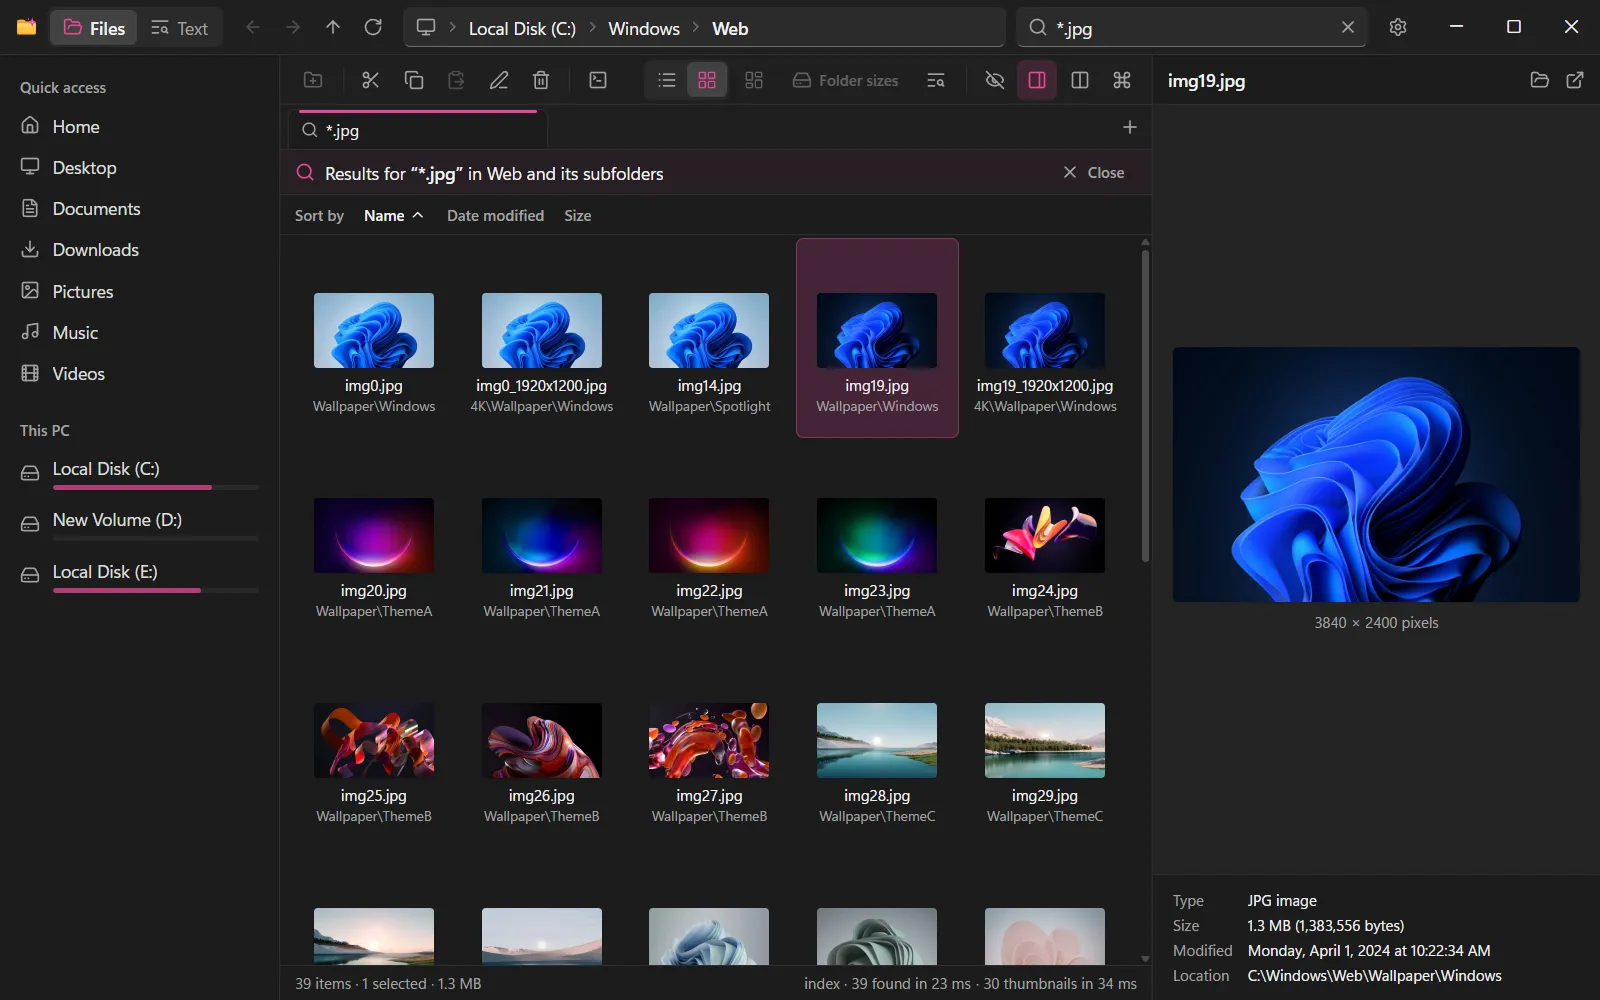Open the command palette icon
This screenshot has height=1000, width=1600.
tap(1122, 80)
